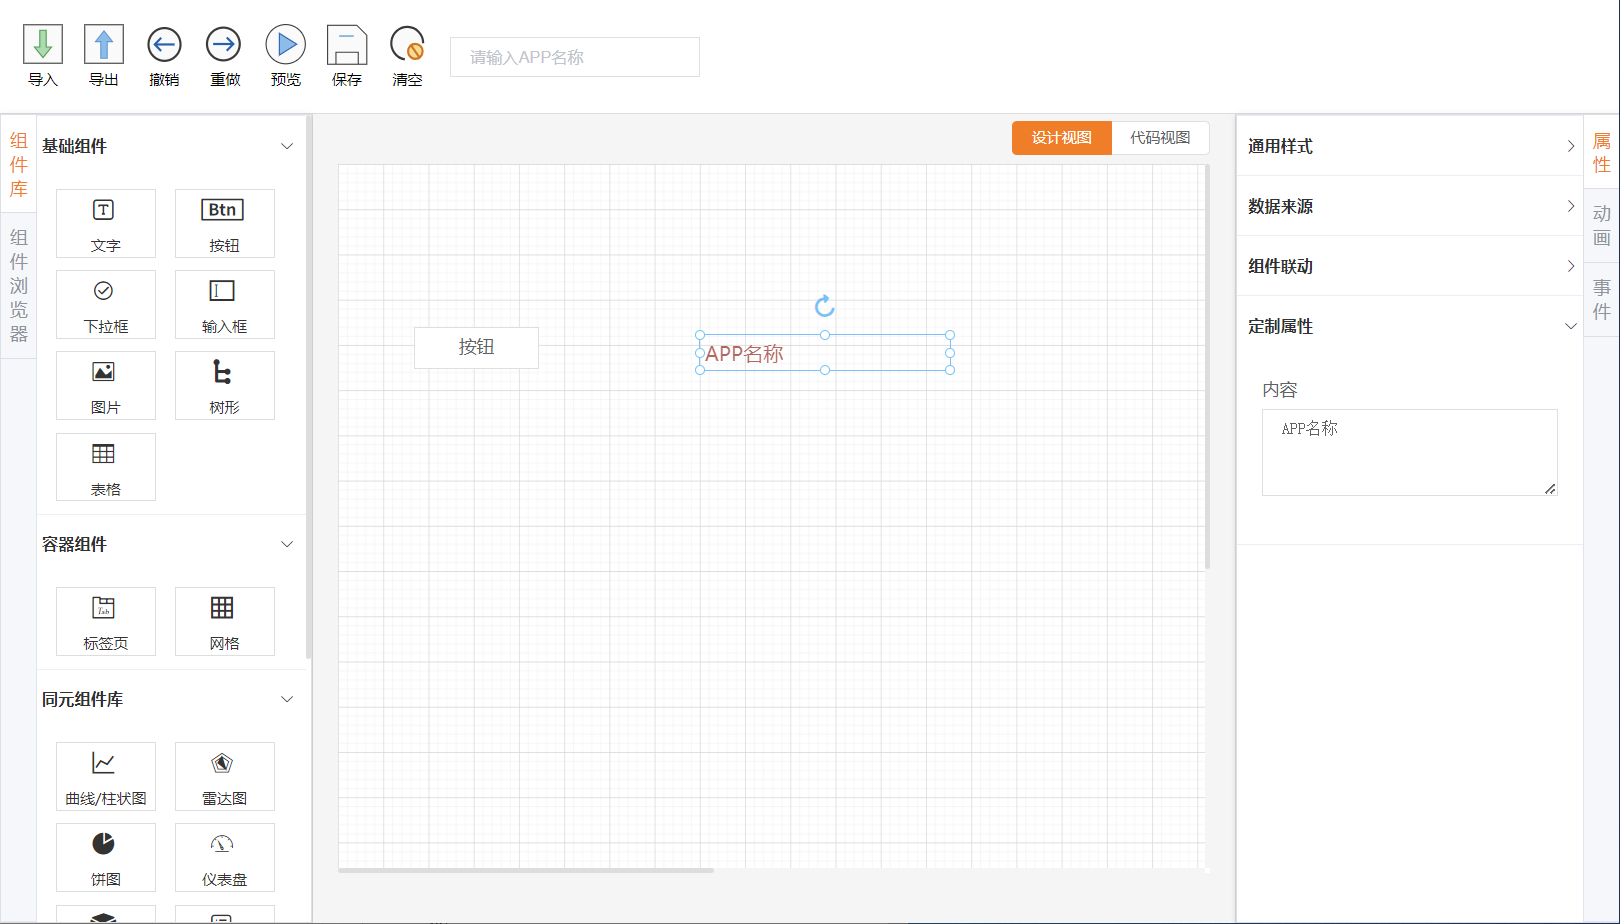Select the 仪表盘 gauge component

click(x=225, y=858)
